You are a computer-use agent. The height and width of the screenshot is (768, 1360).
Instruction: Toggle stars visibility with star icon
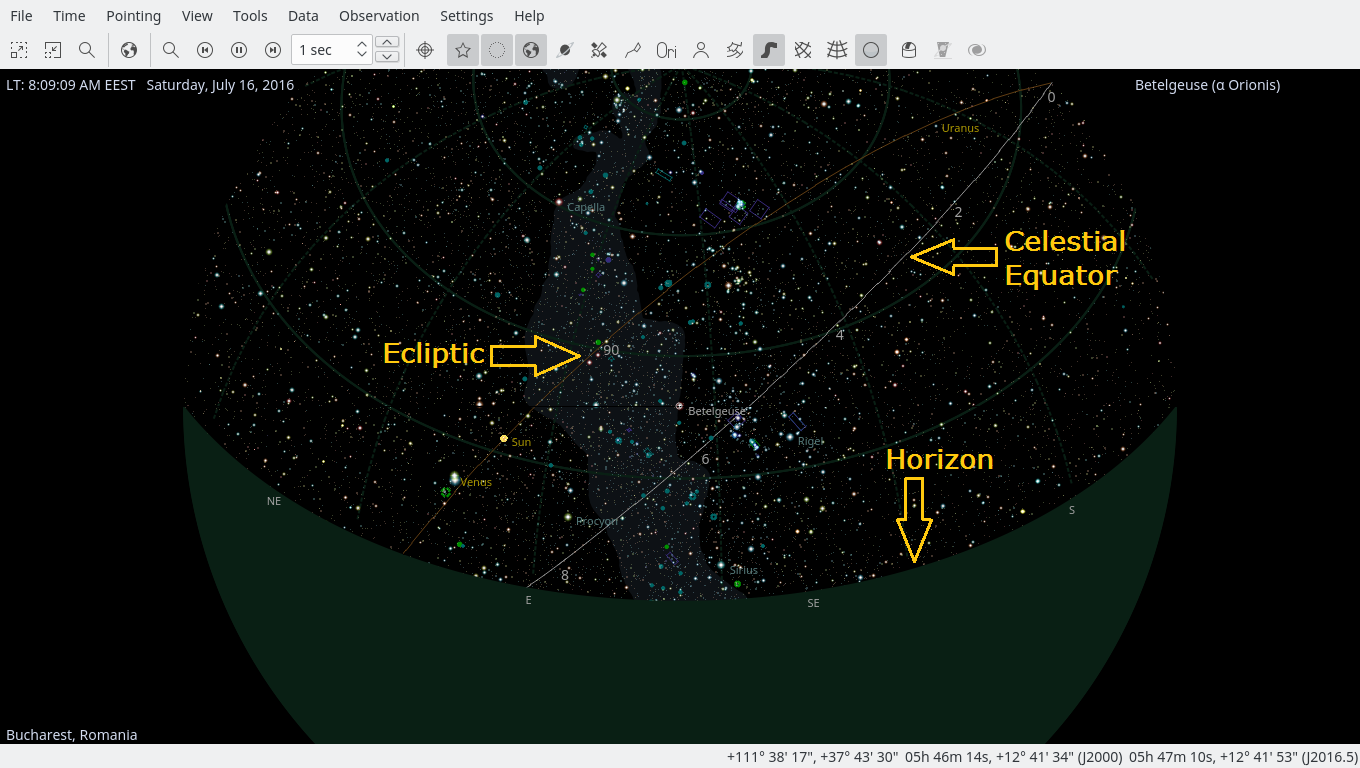pos(462,50)
